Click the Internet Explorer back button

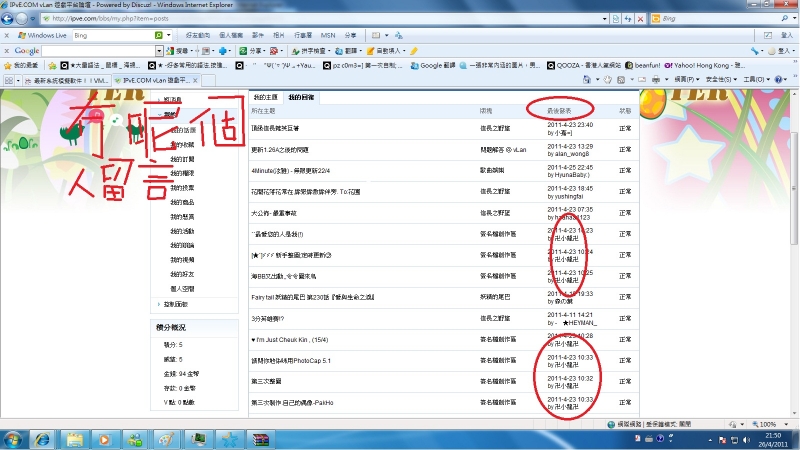(x=11, y=19)
